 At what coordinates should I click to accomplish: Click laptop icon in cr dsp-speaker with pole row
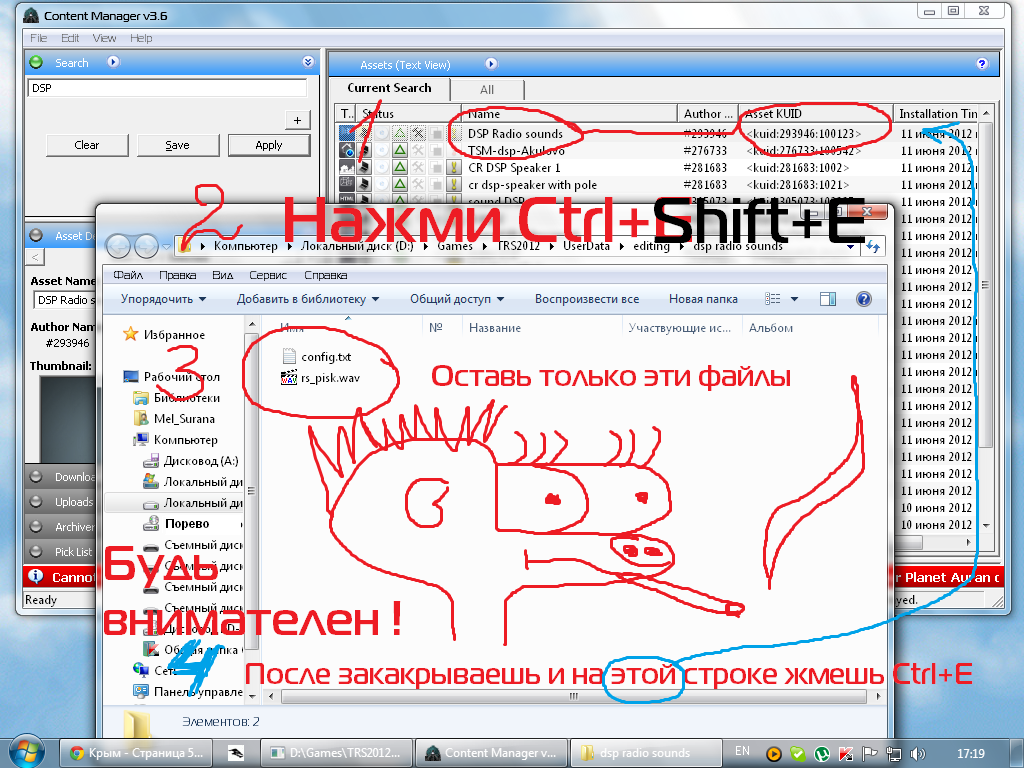point(365,185)
